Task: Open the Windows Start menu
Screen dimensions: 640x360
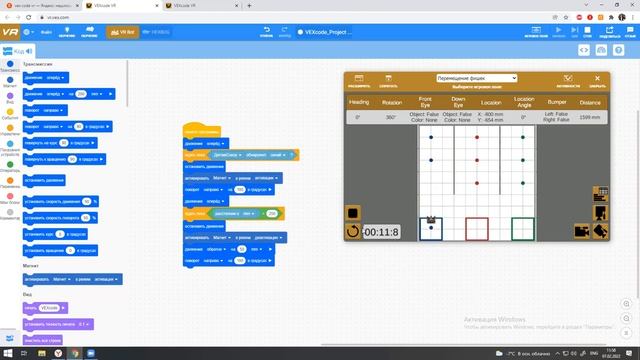Action: (8, 353)
